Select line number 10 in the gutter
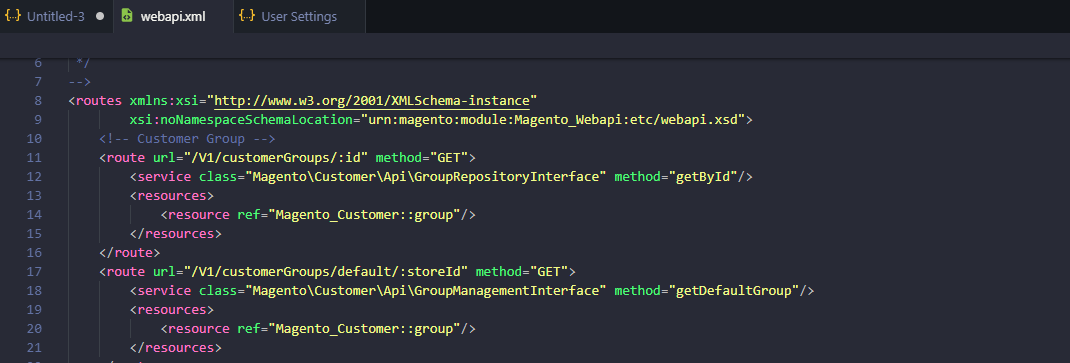The height and width of the screenshot is (363, 1070). point(34,139)
